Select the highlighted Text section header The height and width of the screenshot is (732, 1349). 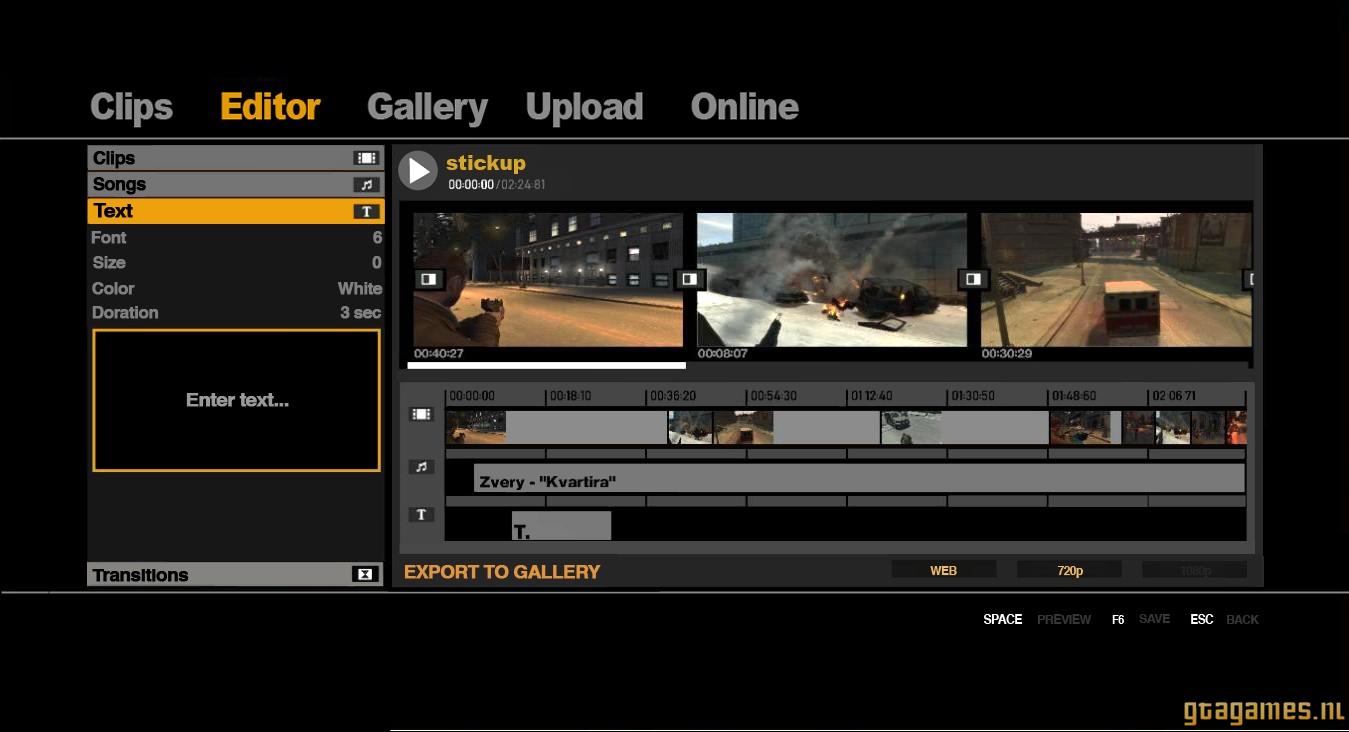[235, 211]
